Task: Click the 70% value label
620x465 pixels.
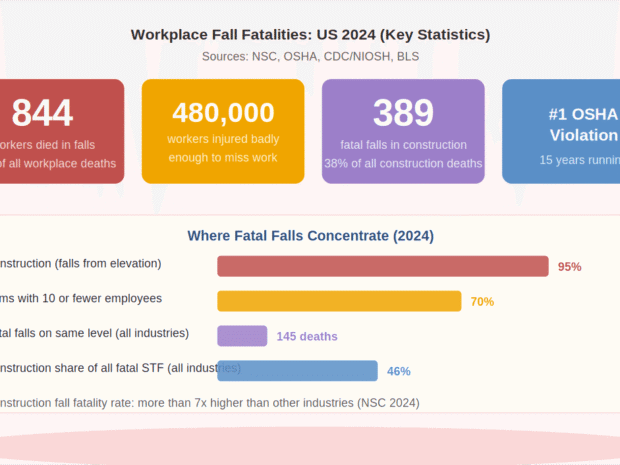Action: click(482, 302)
